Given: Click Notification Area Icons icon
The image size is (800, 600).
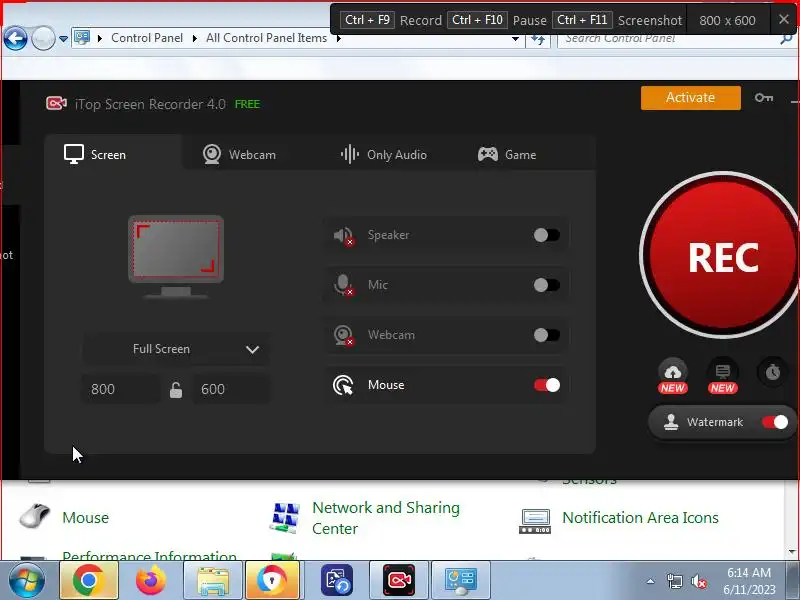Looking at the screenshot, I should (535, 521).
